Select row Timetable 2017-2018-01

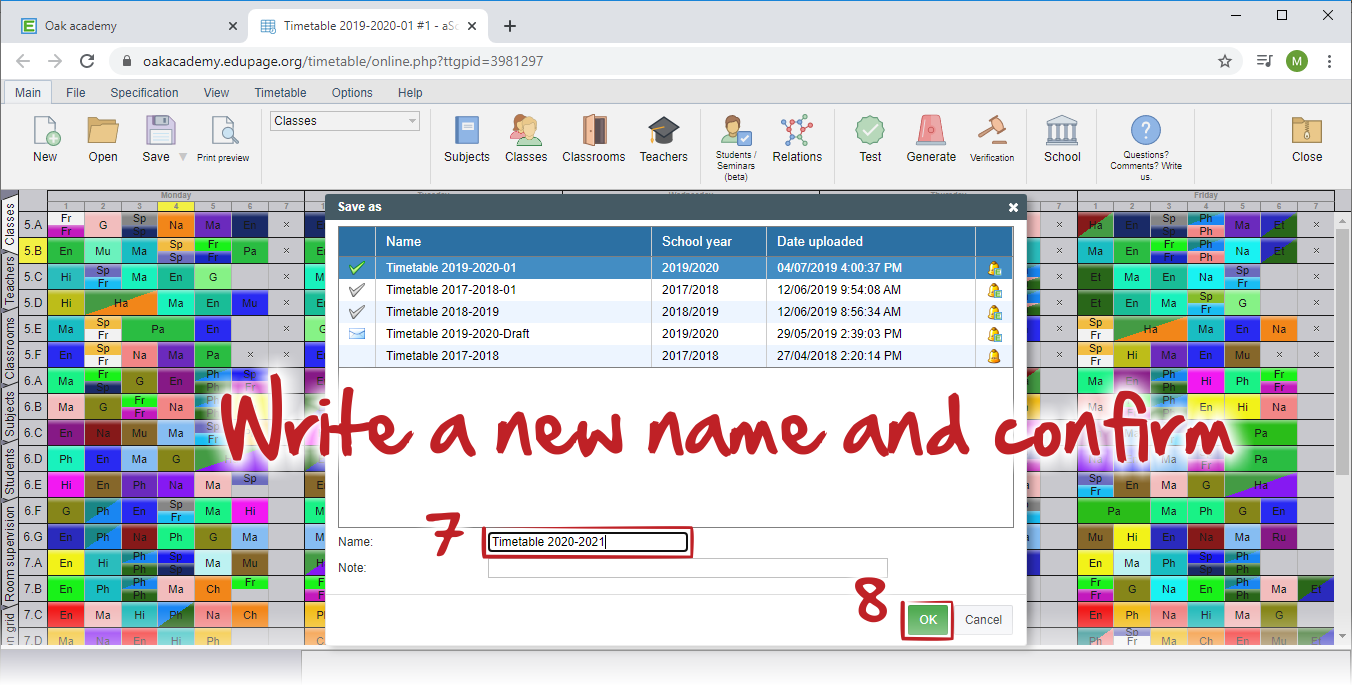(x=675, y=290)
